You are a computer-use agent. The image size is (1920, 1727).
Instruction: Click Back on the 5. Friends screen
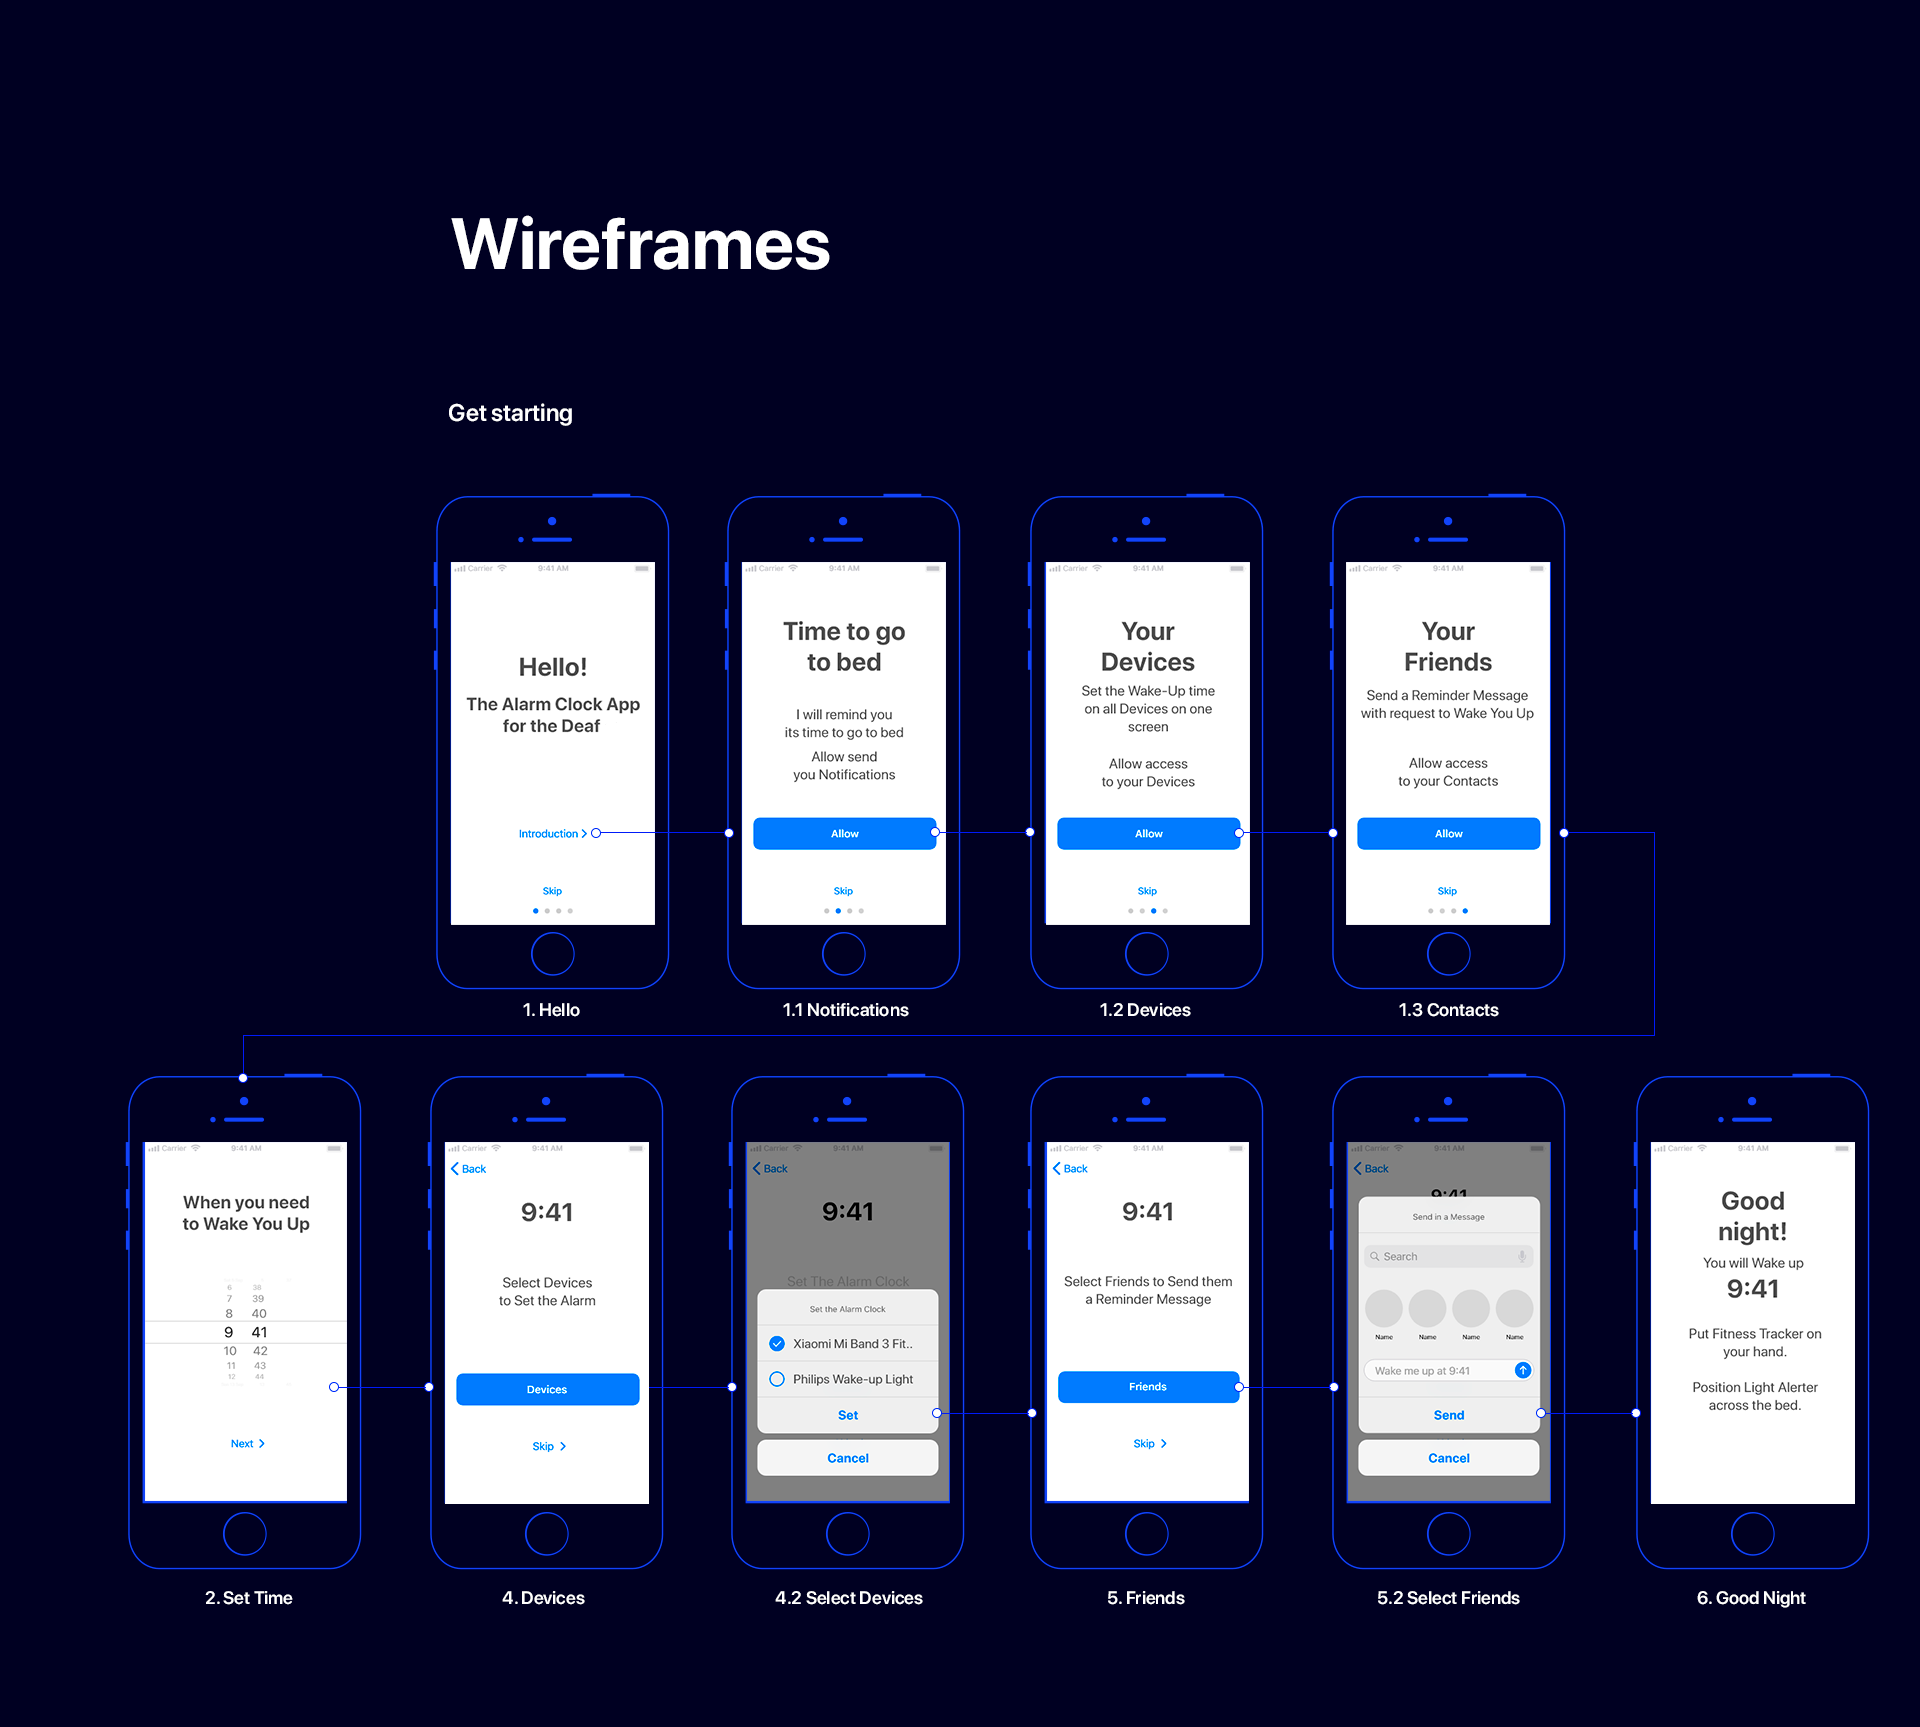point(1070,1168)
